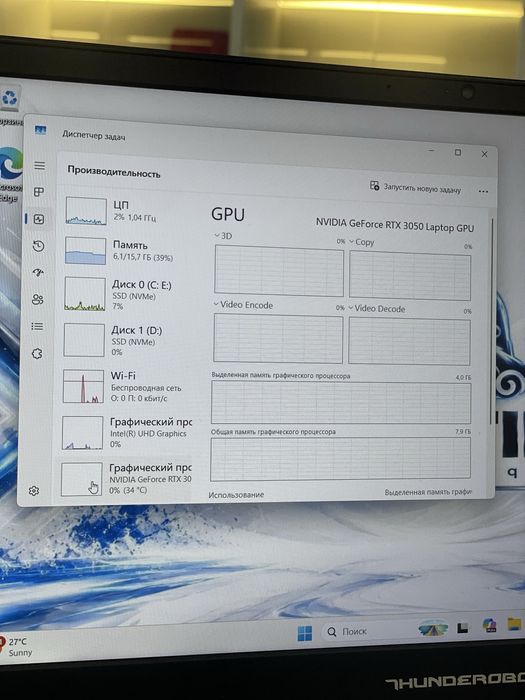The width and height of the screenshot is (525, 700).
Task: Open the black Task View taskbar icon
Action: (463, 628)
